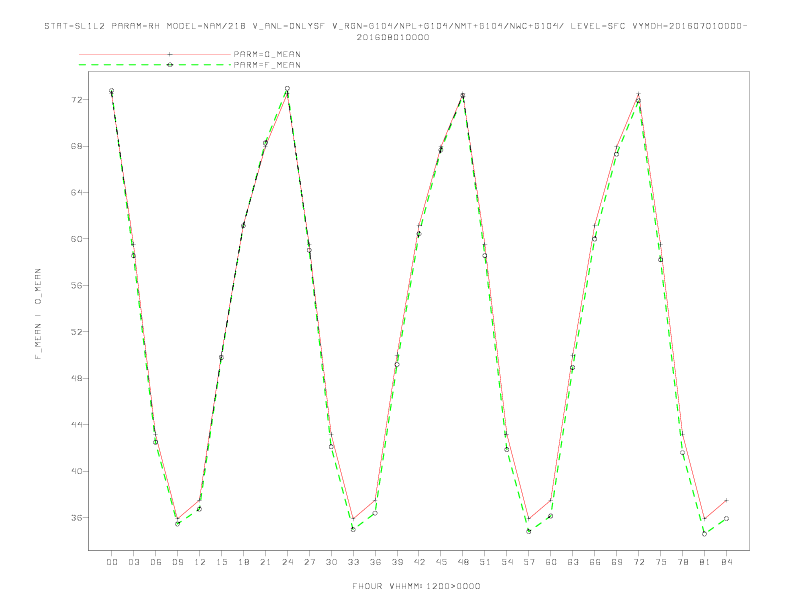Image resolution: width=792 pixels, height=612 pixels.
Task: Click x-axis tick label 00
Action: coord(112,562)
